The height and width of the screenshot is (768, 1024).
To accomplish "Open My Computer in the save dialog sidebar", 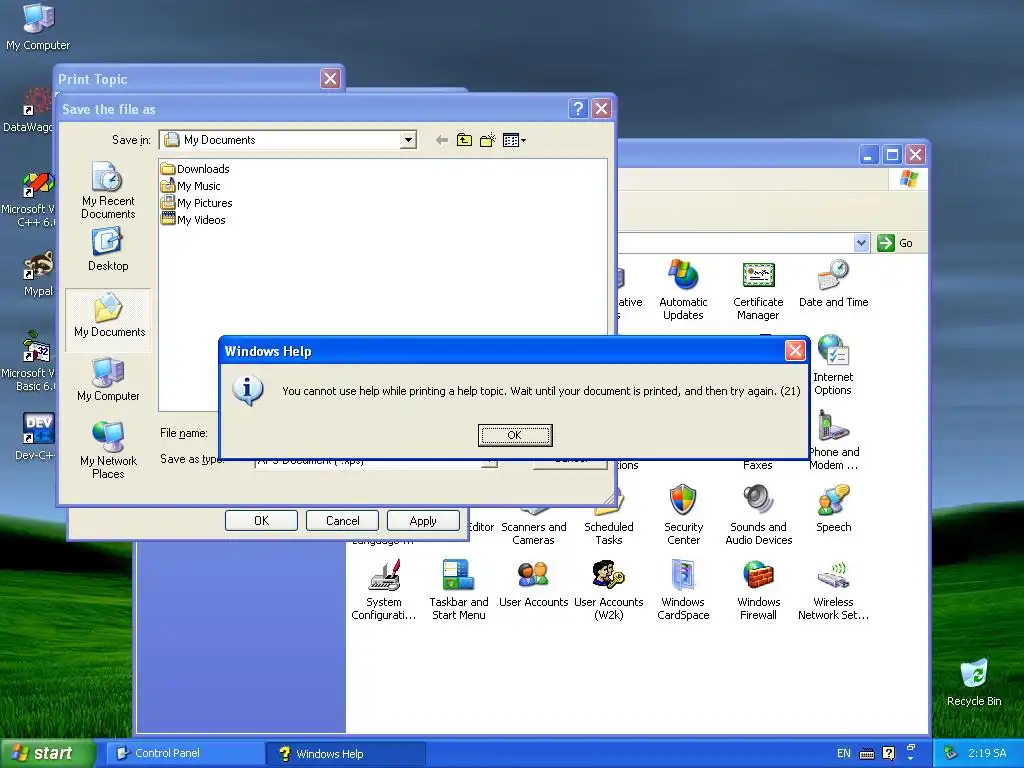I will 108,379.
